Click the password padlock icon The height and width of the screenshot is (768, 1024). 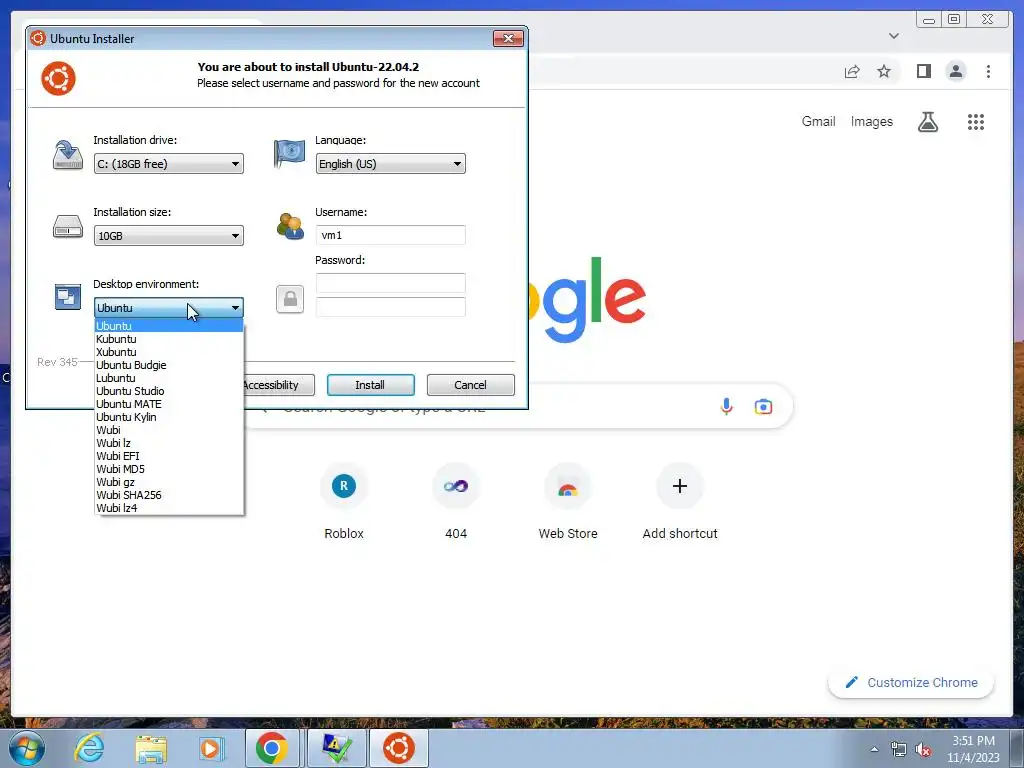tap(290, 300)
